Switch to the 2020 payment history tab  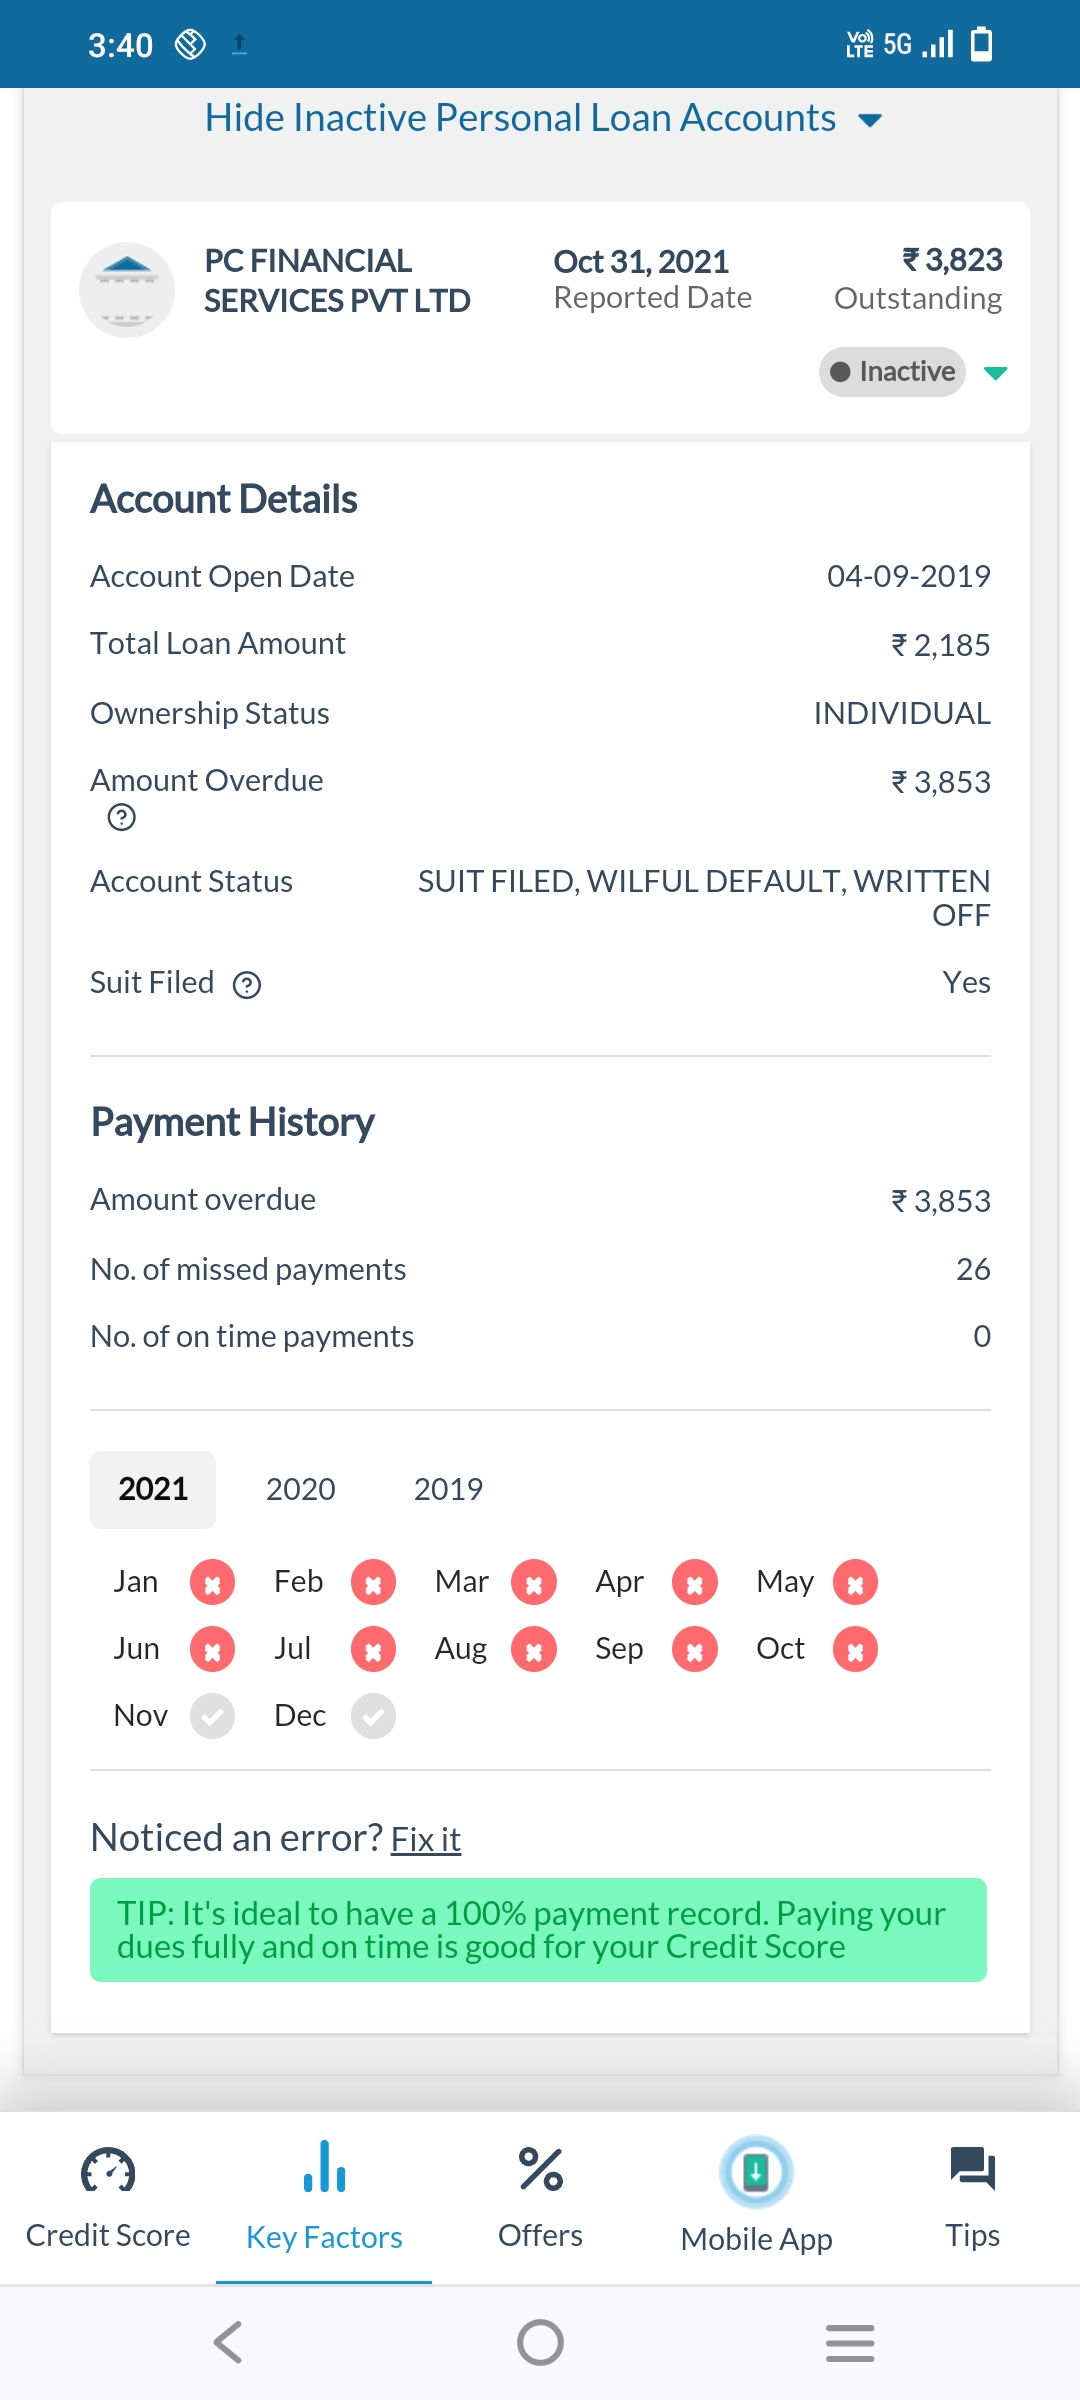point(300,1489)
